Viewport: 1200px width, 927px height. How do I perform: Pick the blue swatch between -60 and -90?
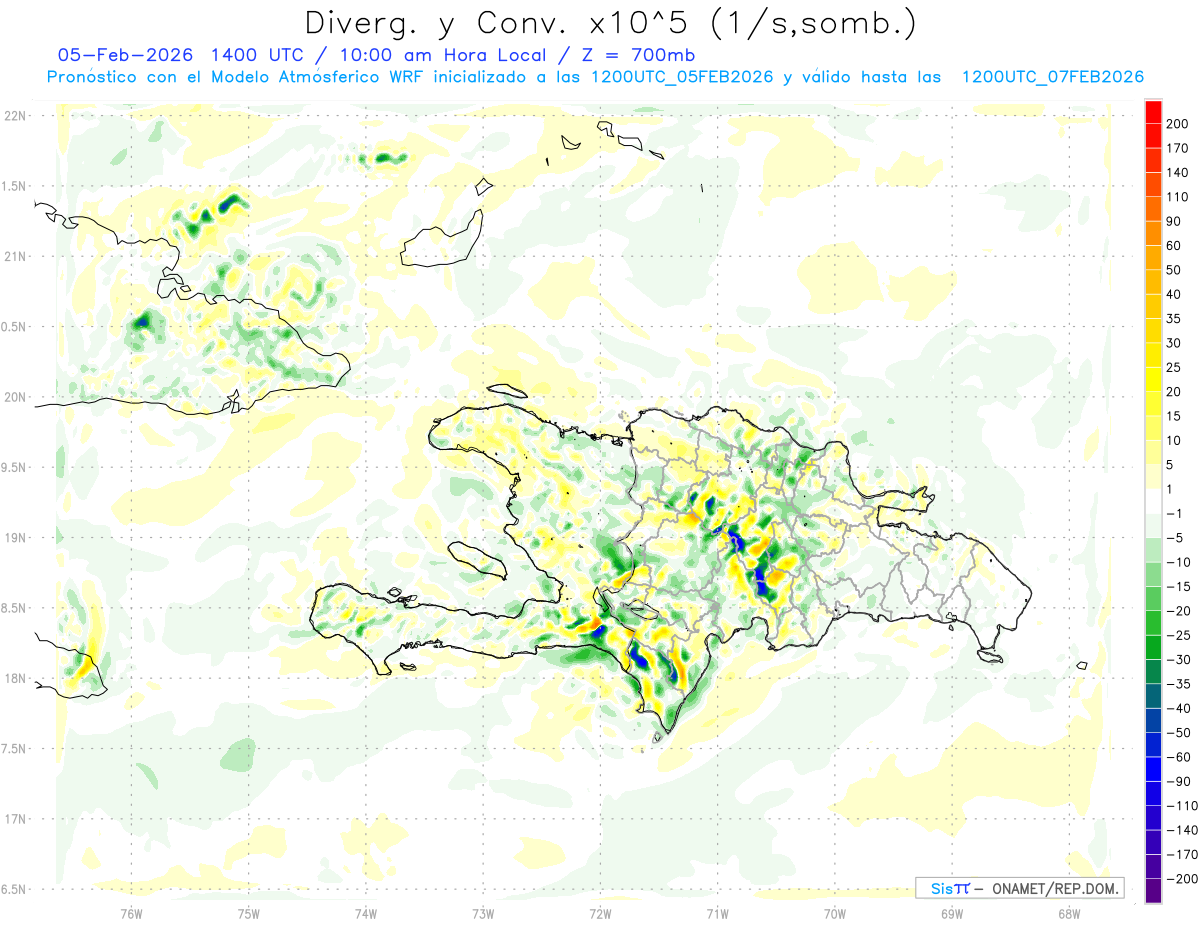[x=1153, y=769]
